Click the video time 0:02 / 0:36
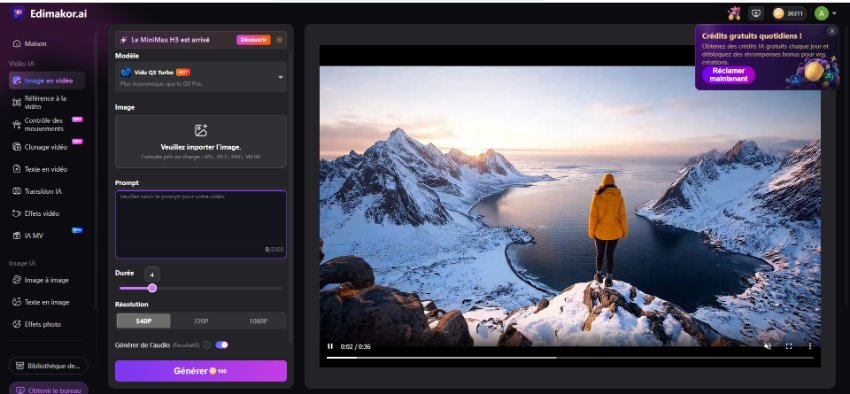The width and height of the screenshot is (850, 394). [x=356, y=346]
